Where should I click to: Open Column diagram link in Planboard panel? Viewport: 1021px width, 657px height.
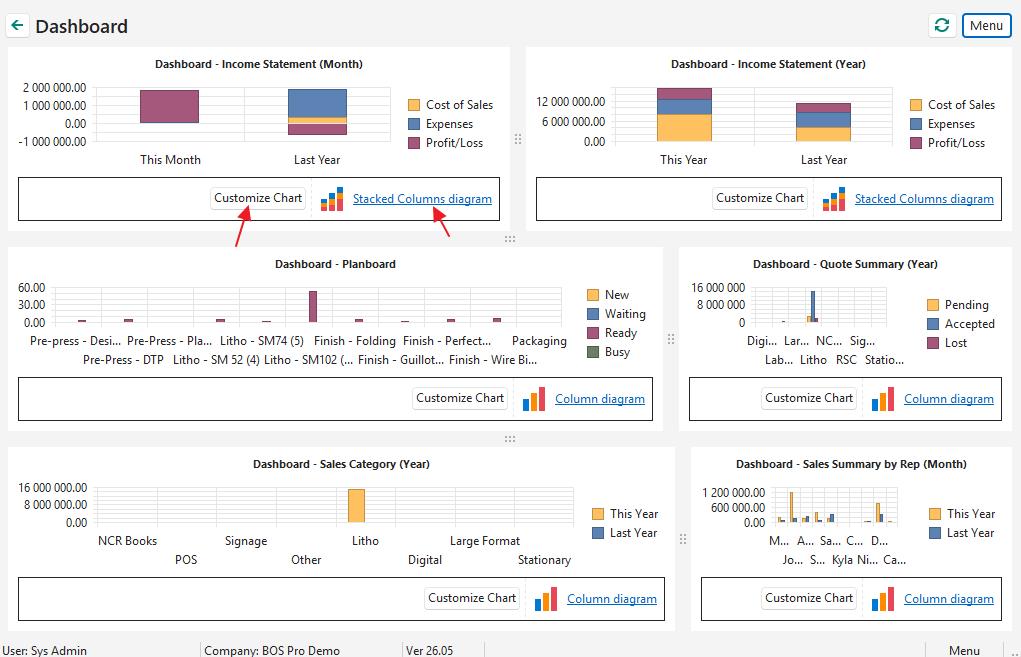pos(600,399)
